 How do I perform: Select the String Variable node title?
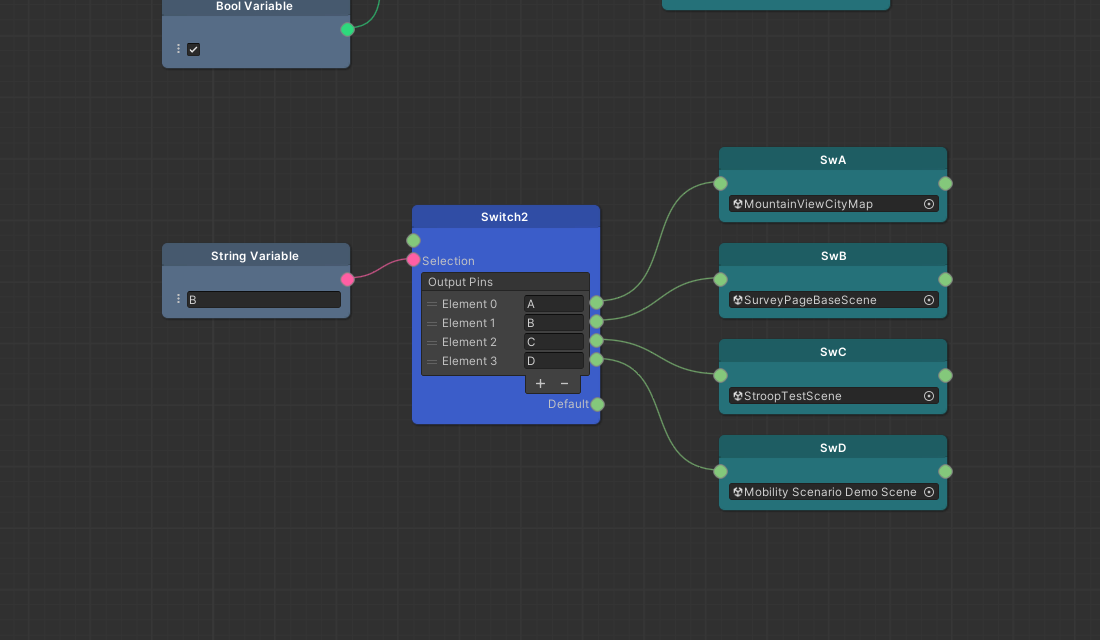(255, 256)
